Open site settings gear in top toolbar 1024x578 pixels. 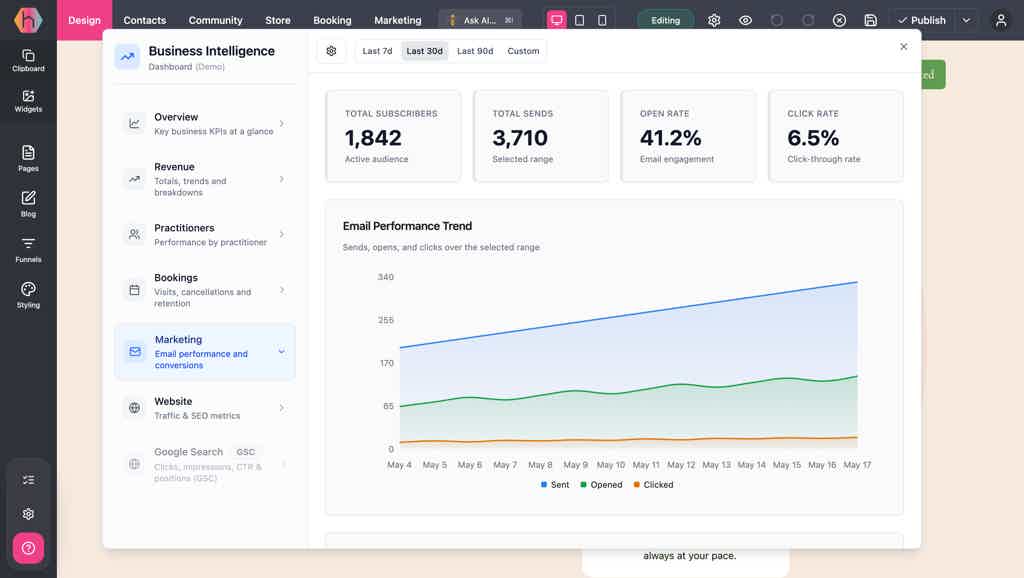pos(714,20)
